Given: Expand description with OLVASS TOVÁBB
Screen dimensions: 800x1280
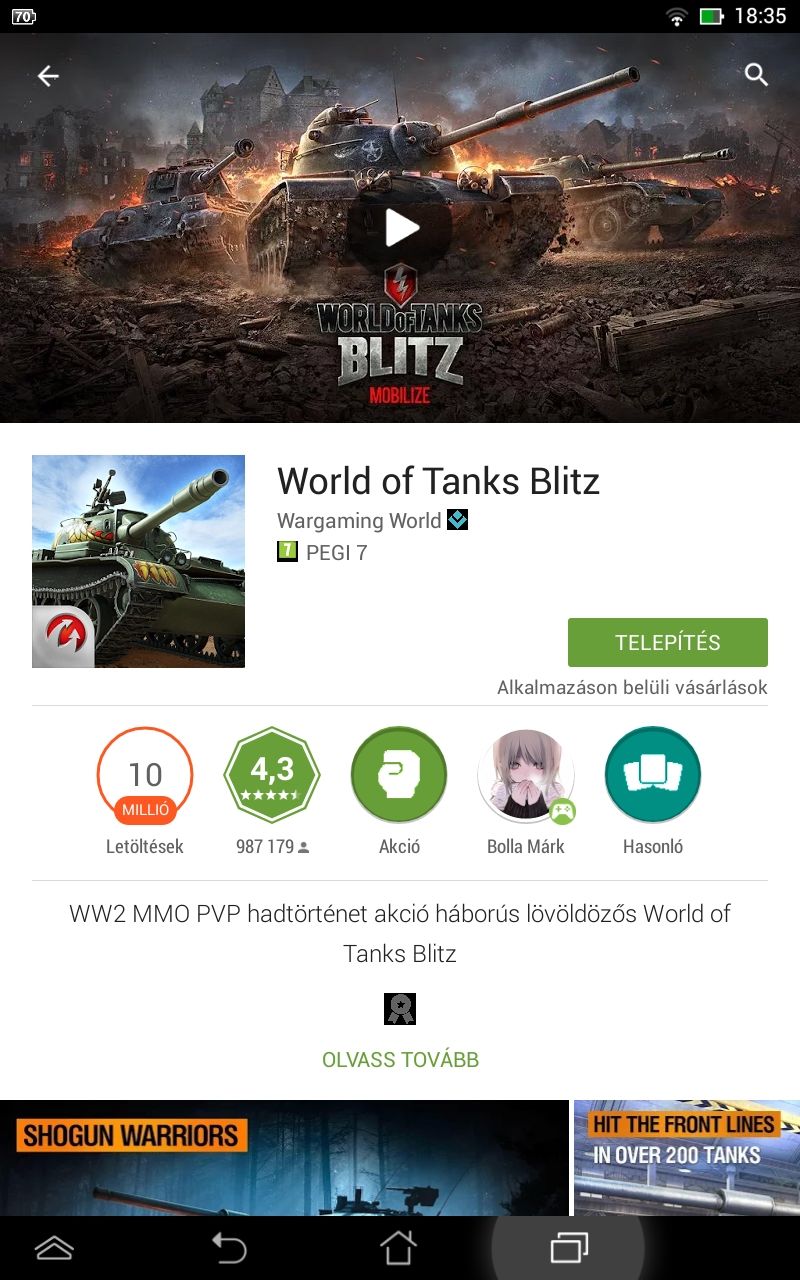Looking at the screenshot, I should tap(400, 1060).
